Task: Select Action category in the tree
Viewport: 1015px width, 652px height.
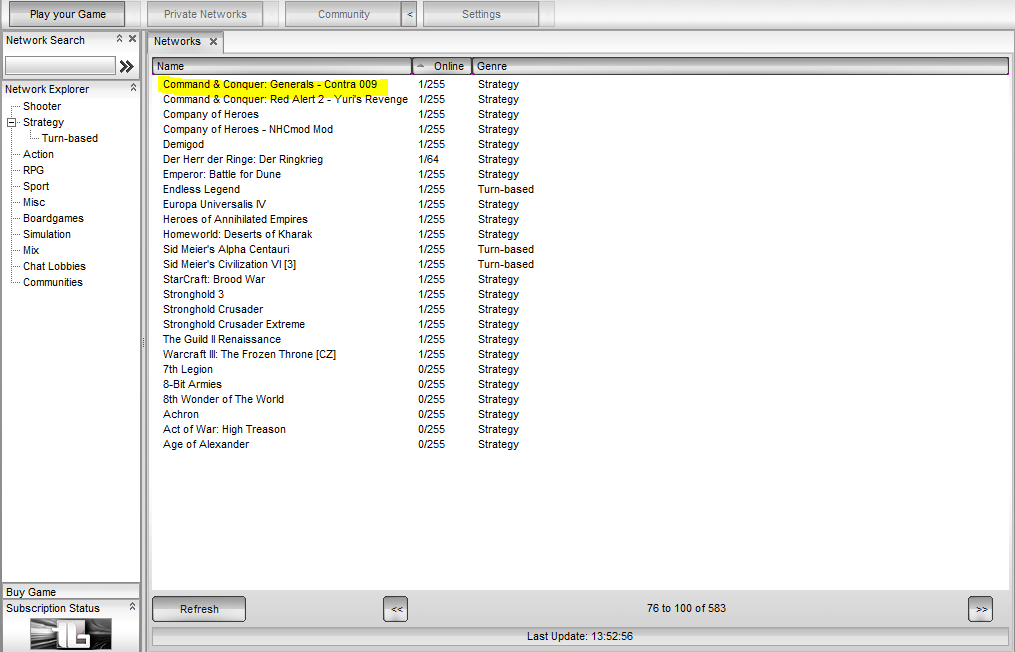Action: [38, 154]
